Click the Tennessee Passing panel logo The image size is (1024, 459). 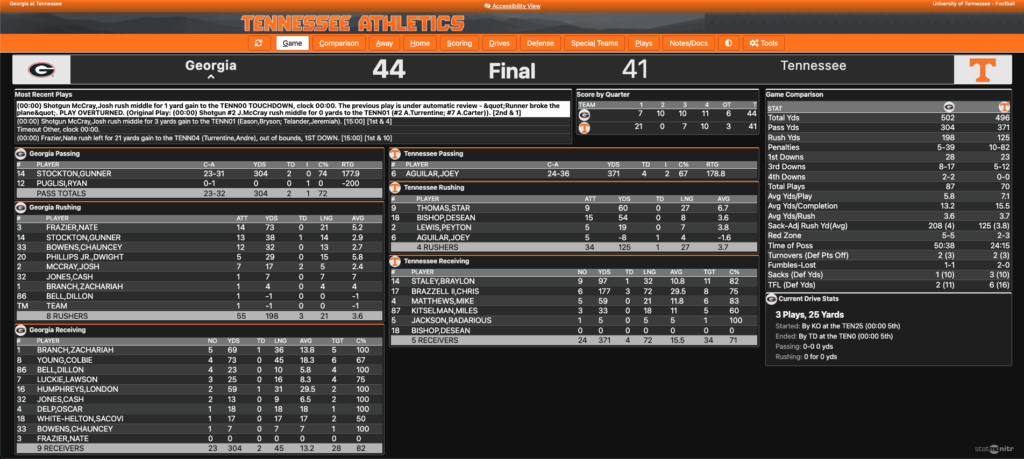[395, 154]
